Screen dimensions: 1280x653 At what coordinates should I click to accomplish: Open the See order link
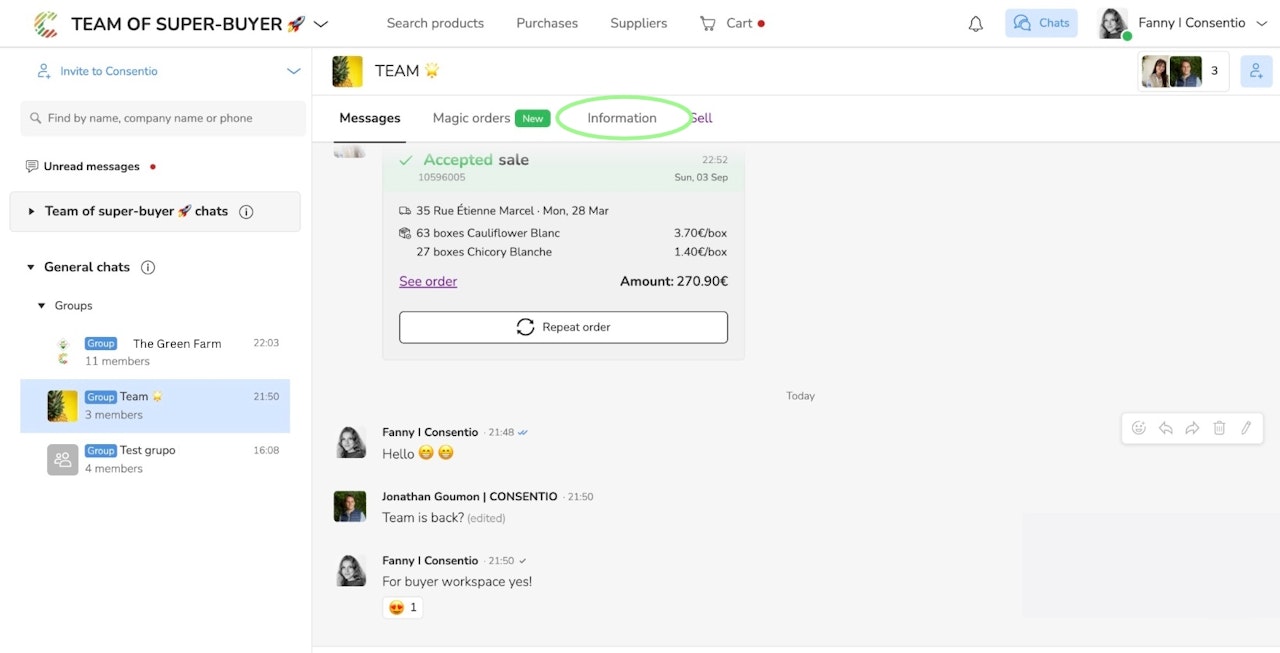coord(428,282)
